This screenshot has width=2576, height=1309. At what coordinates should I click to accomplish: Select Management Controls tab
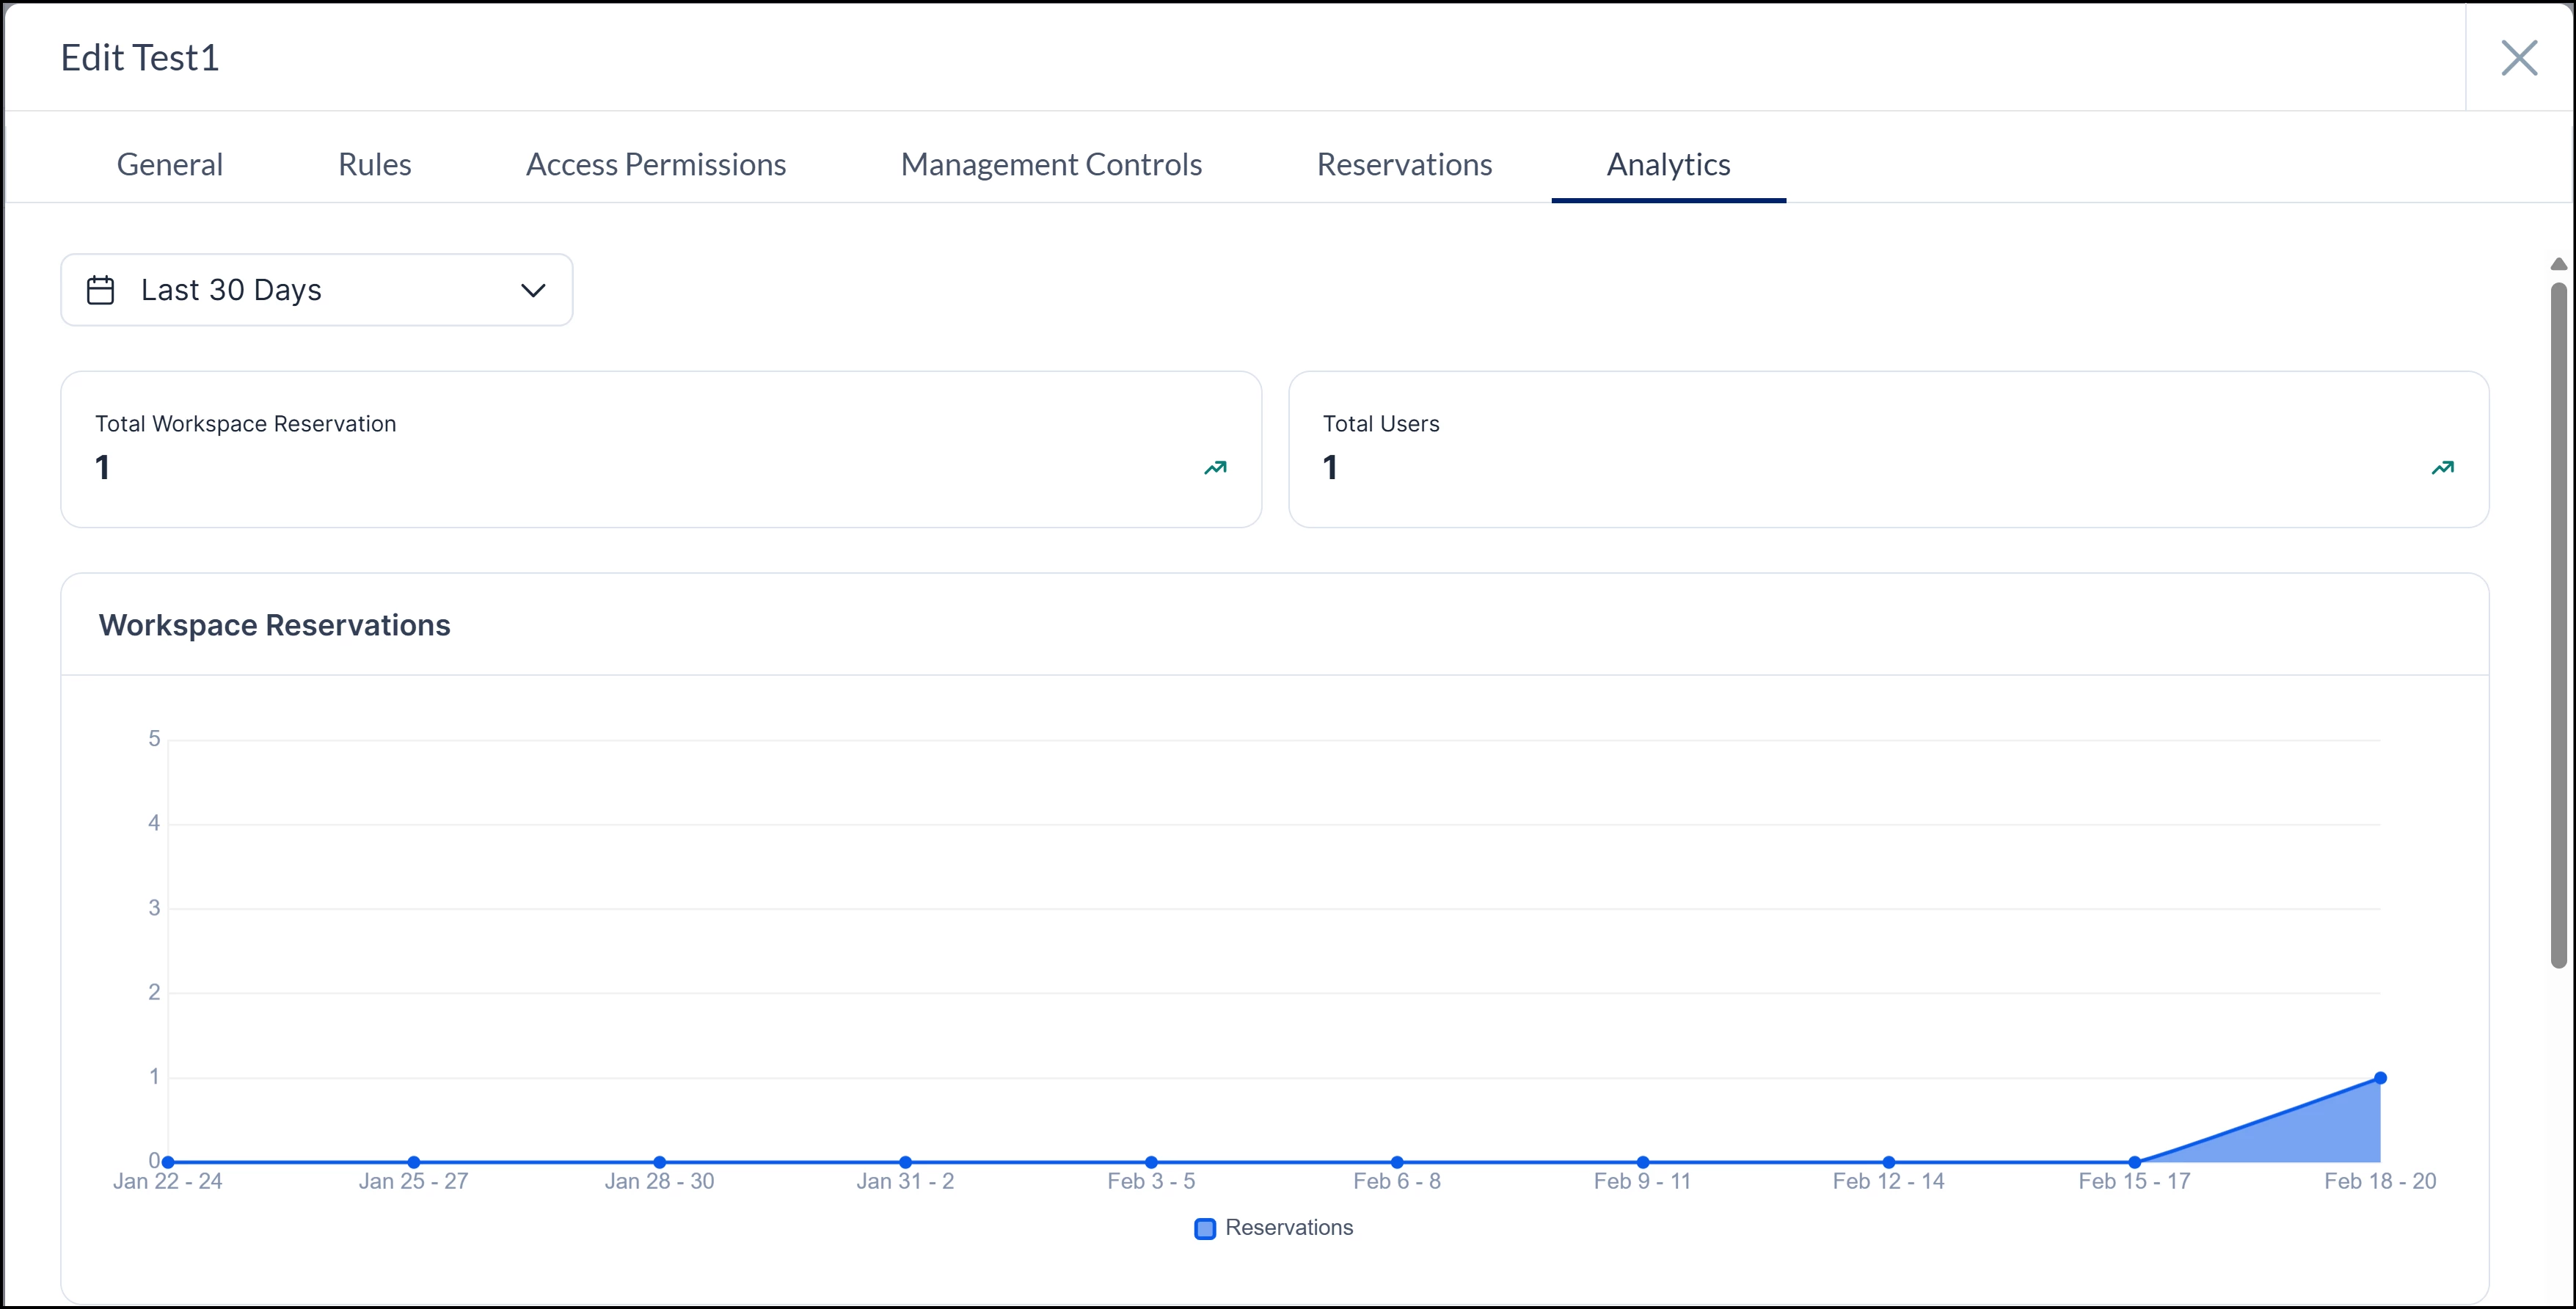pyautogui.click(x=1051, y=164)
